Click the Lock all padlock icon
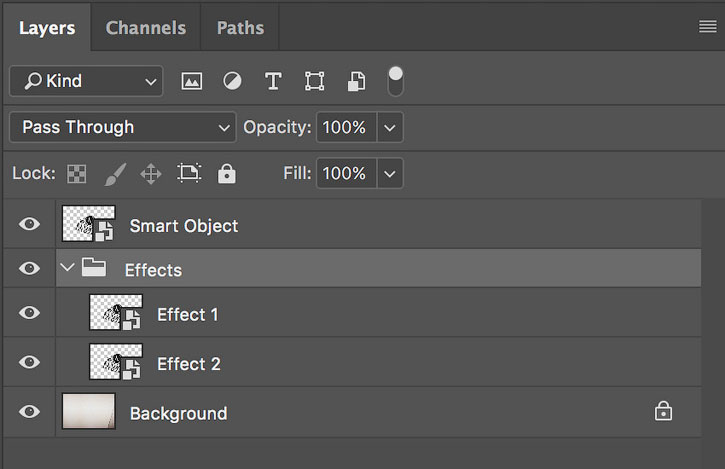Screen dimensions: 725x469 click(x=227, y=174)
